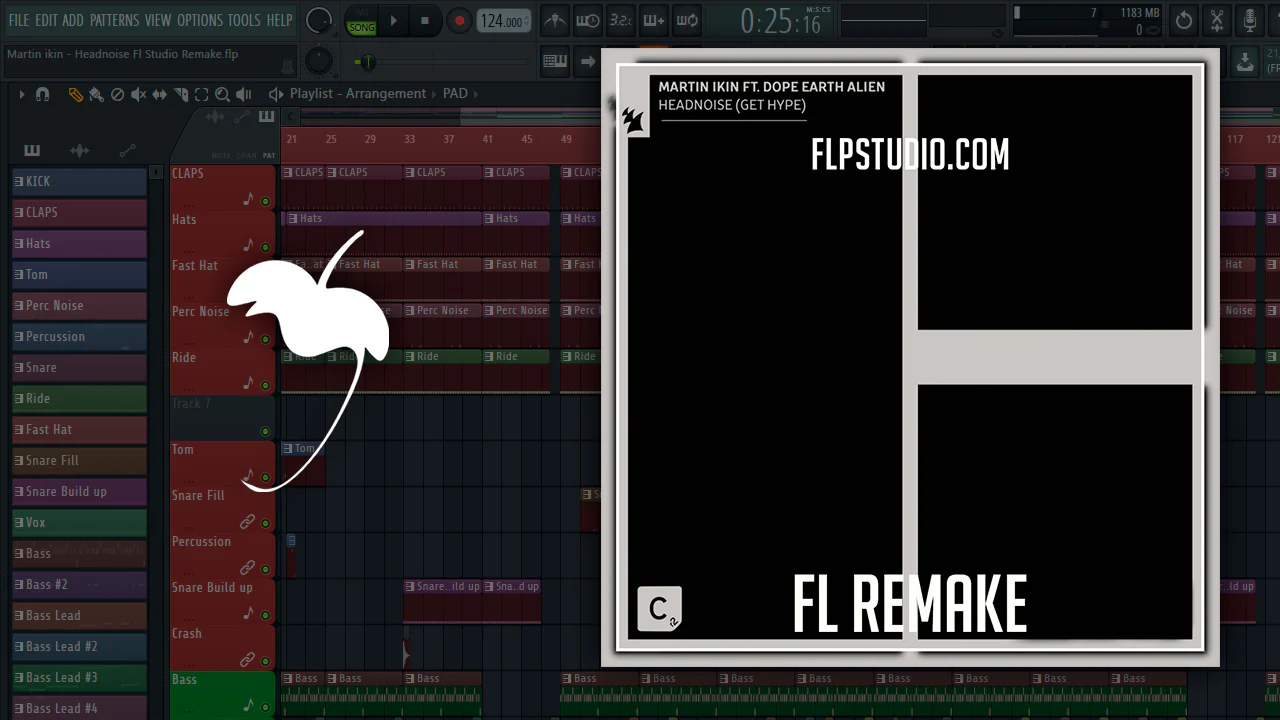Open the audio editor scissors icon
The image size is (1280, 720).
click(x=1217, y=20)
